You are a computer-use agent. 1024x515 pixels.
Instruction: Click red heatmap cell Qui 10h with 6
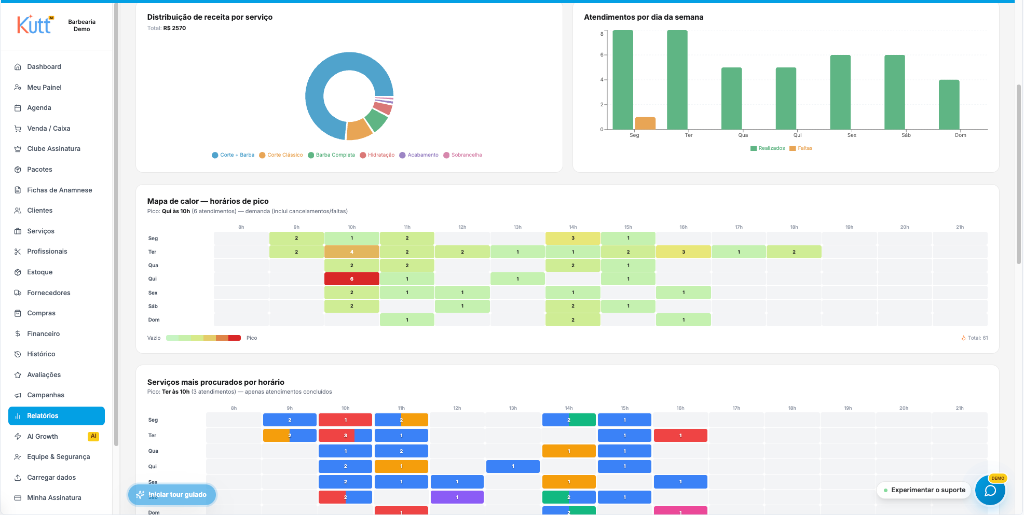pyautogui.click(x=351, y=279)
